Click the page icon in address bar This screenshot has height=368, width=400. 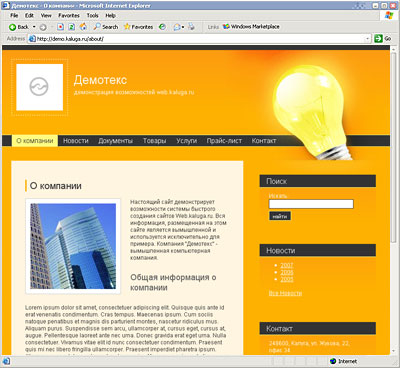(x=32, y=39)
